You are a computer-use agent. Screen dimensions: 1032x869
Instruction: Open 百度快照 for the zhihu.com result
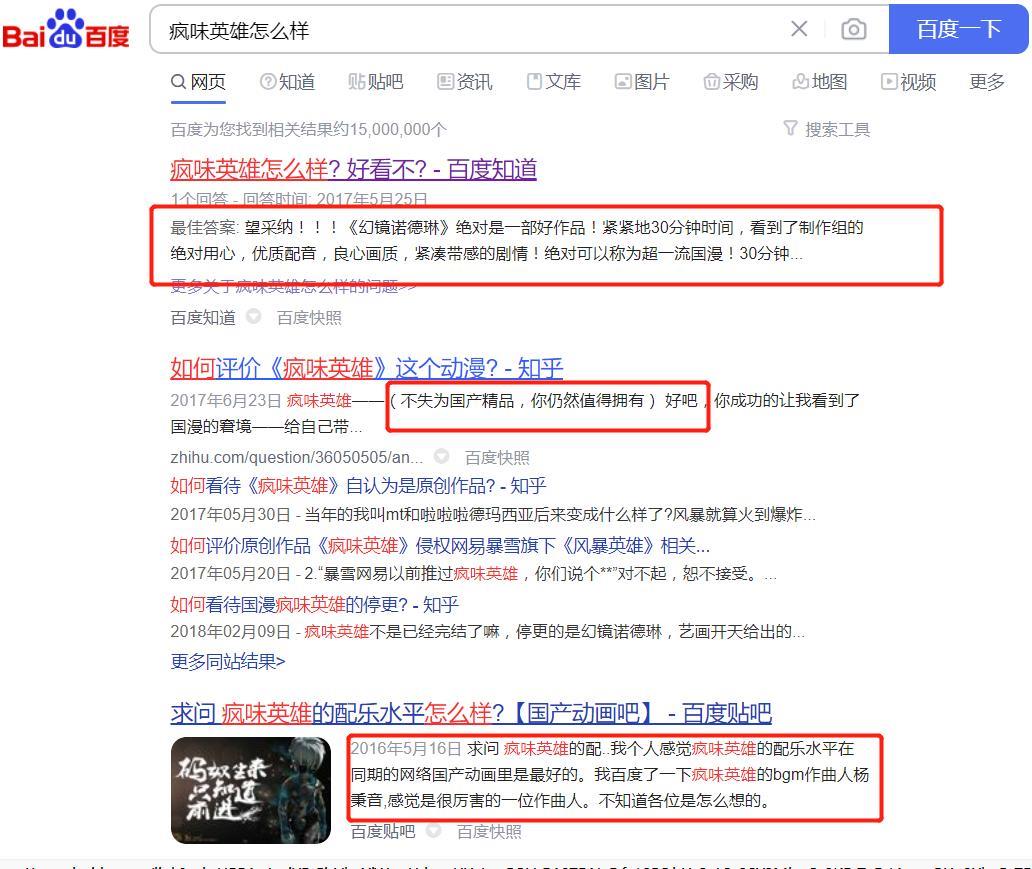497,458
